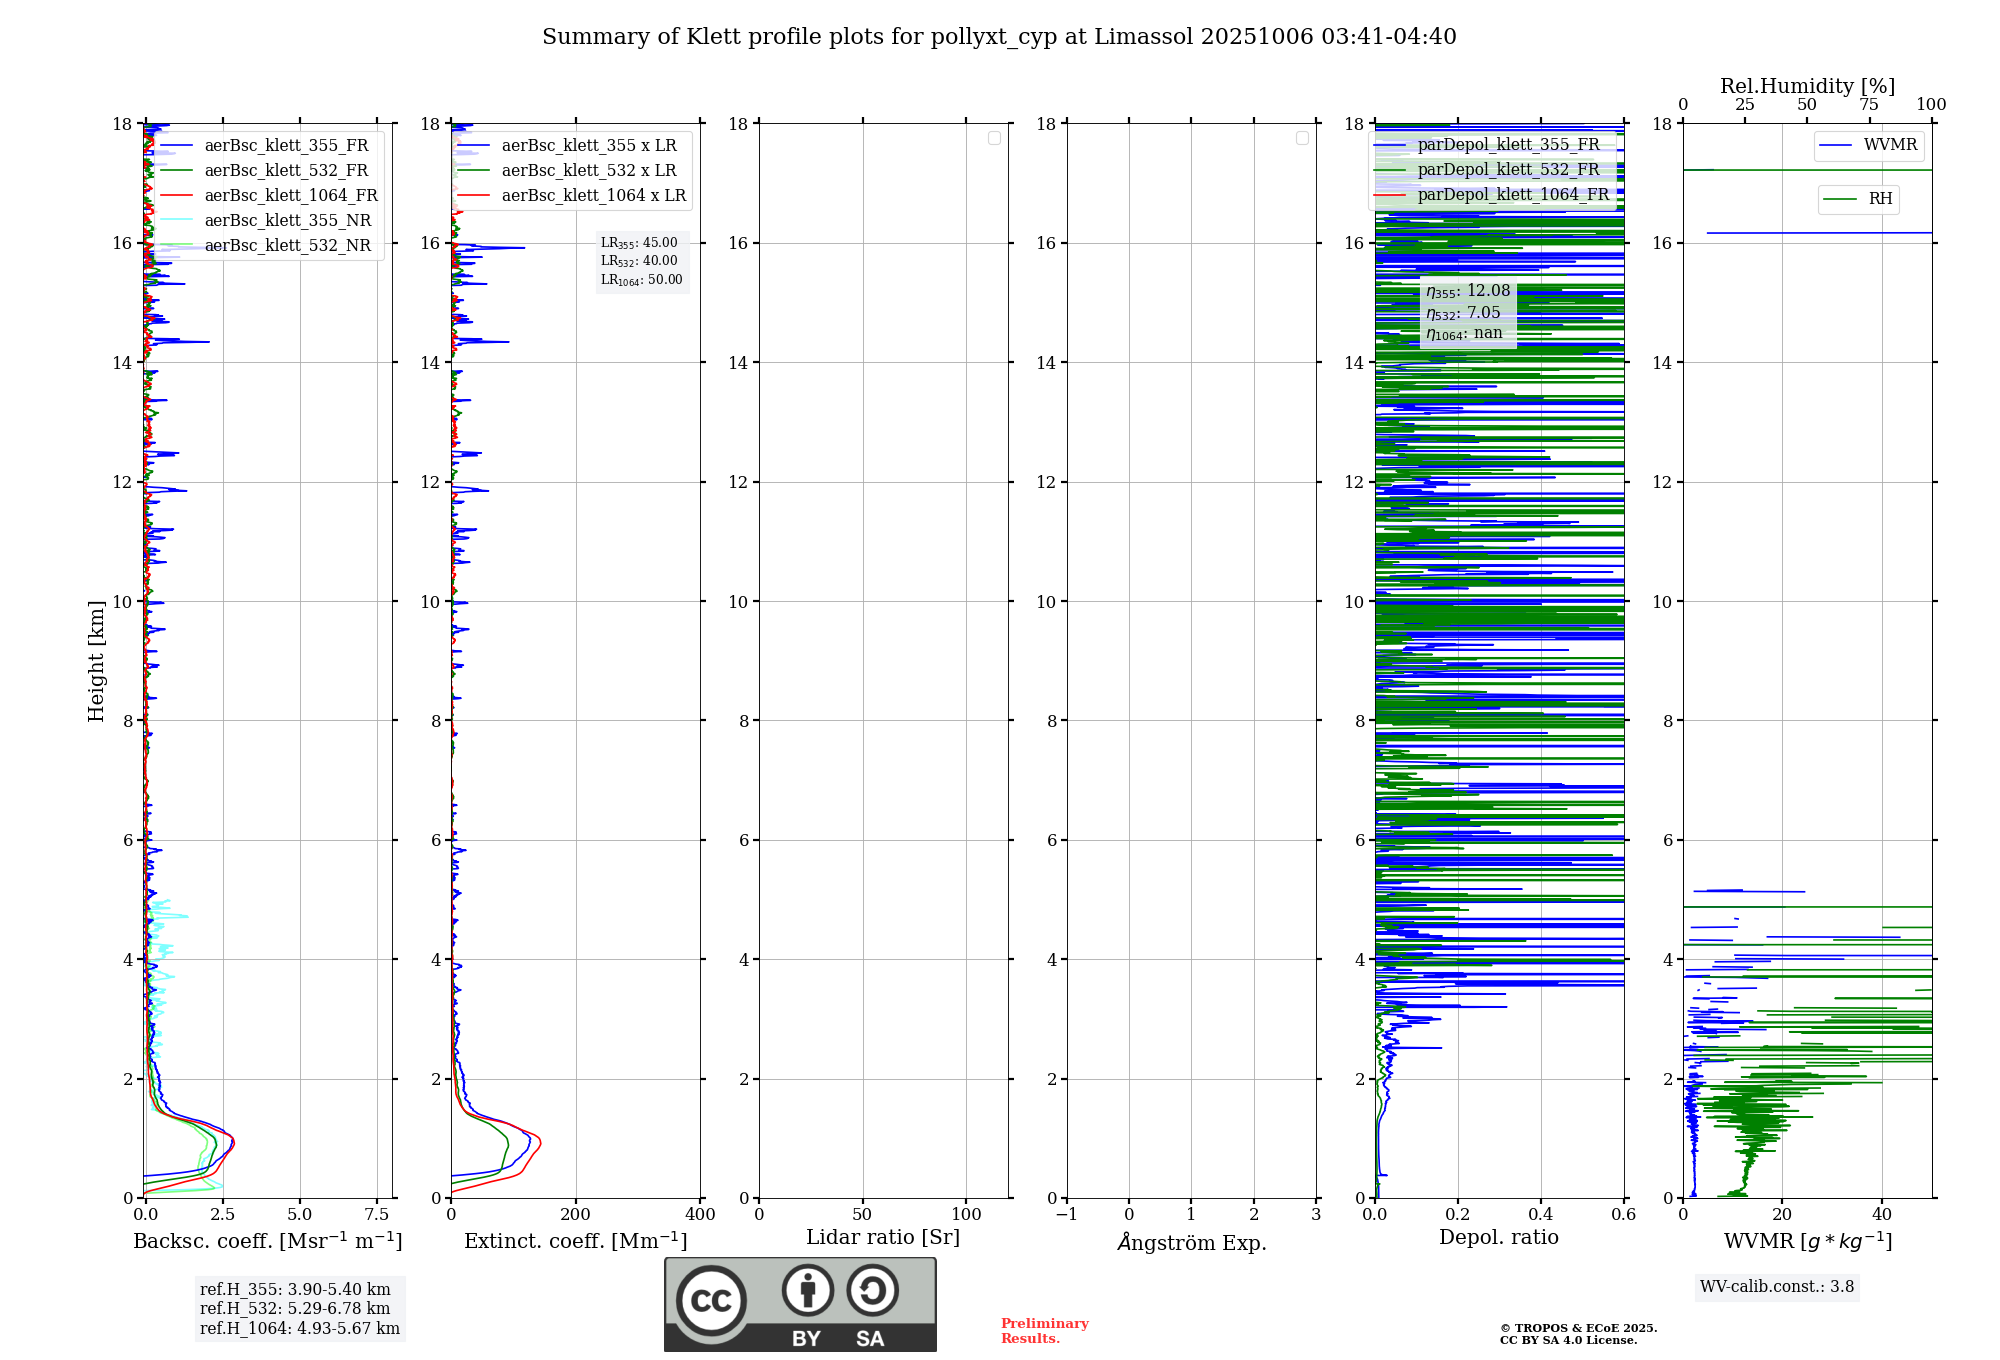Click the empty legend box in Lidar ratio panel

[x=994, y=138]
